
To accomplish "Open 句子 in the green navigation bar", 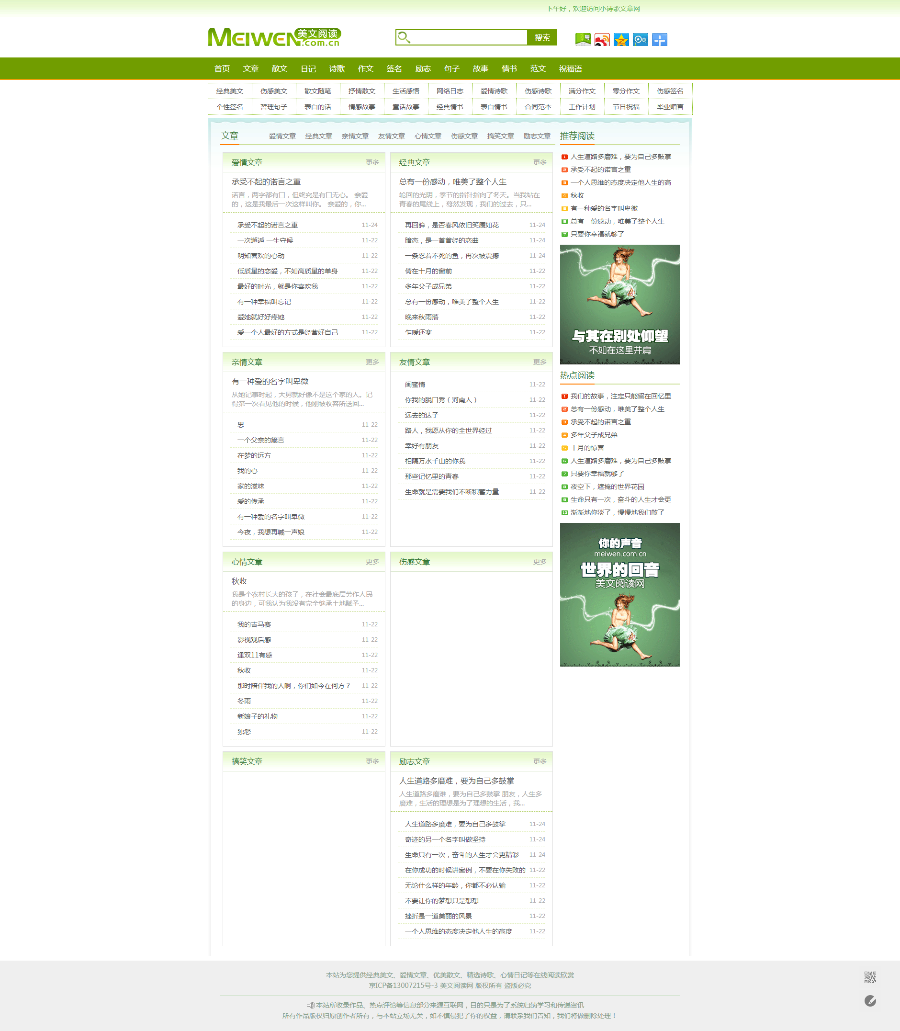I will (x=452, y=68).
